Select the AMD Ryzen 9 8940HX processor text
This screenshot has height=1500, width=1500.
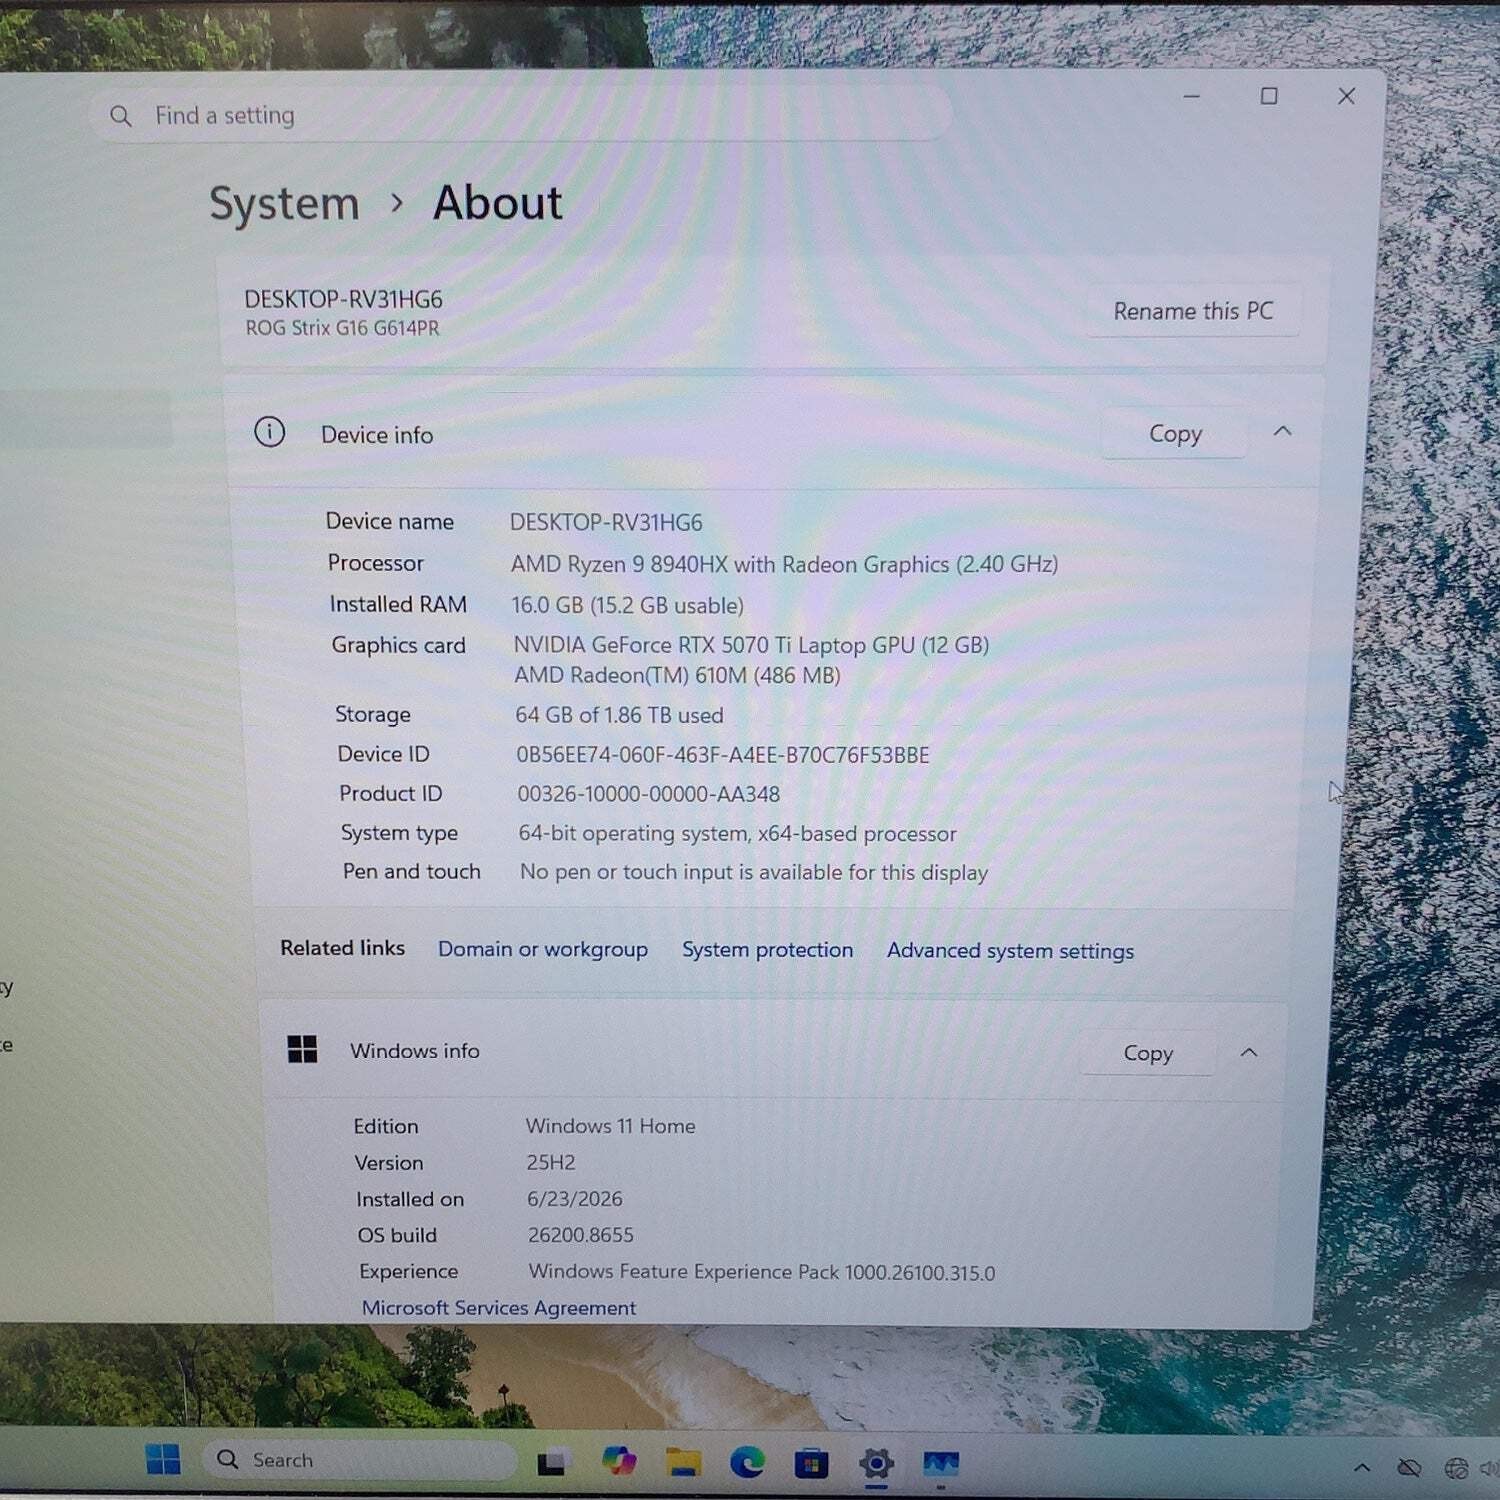click(x=784, y=565)
